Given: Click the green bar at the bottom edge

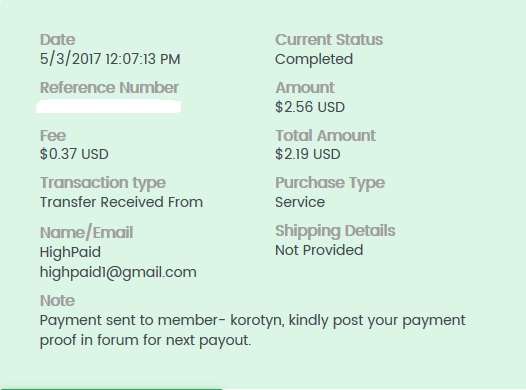Looking at the screenshot, I should 112,389.
